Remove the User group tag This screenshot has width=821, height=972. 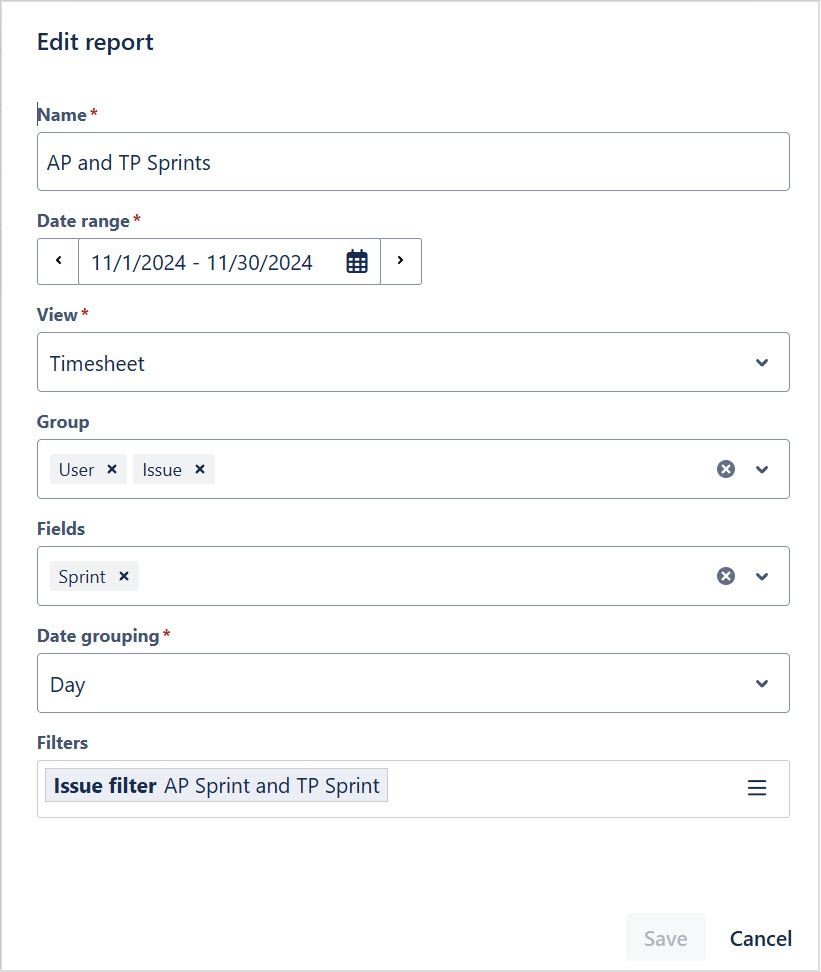click(x=112, y=469)
